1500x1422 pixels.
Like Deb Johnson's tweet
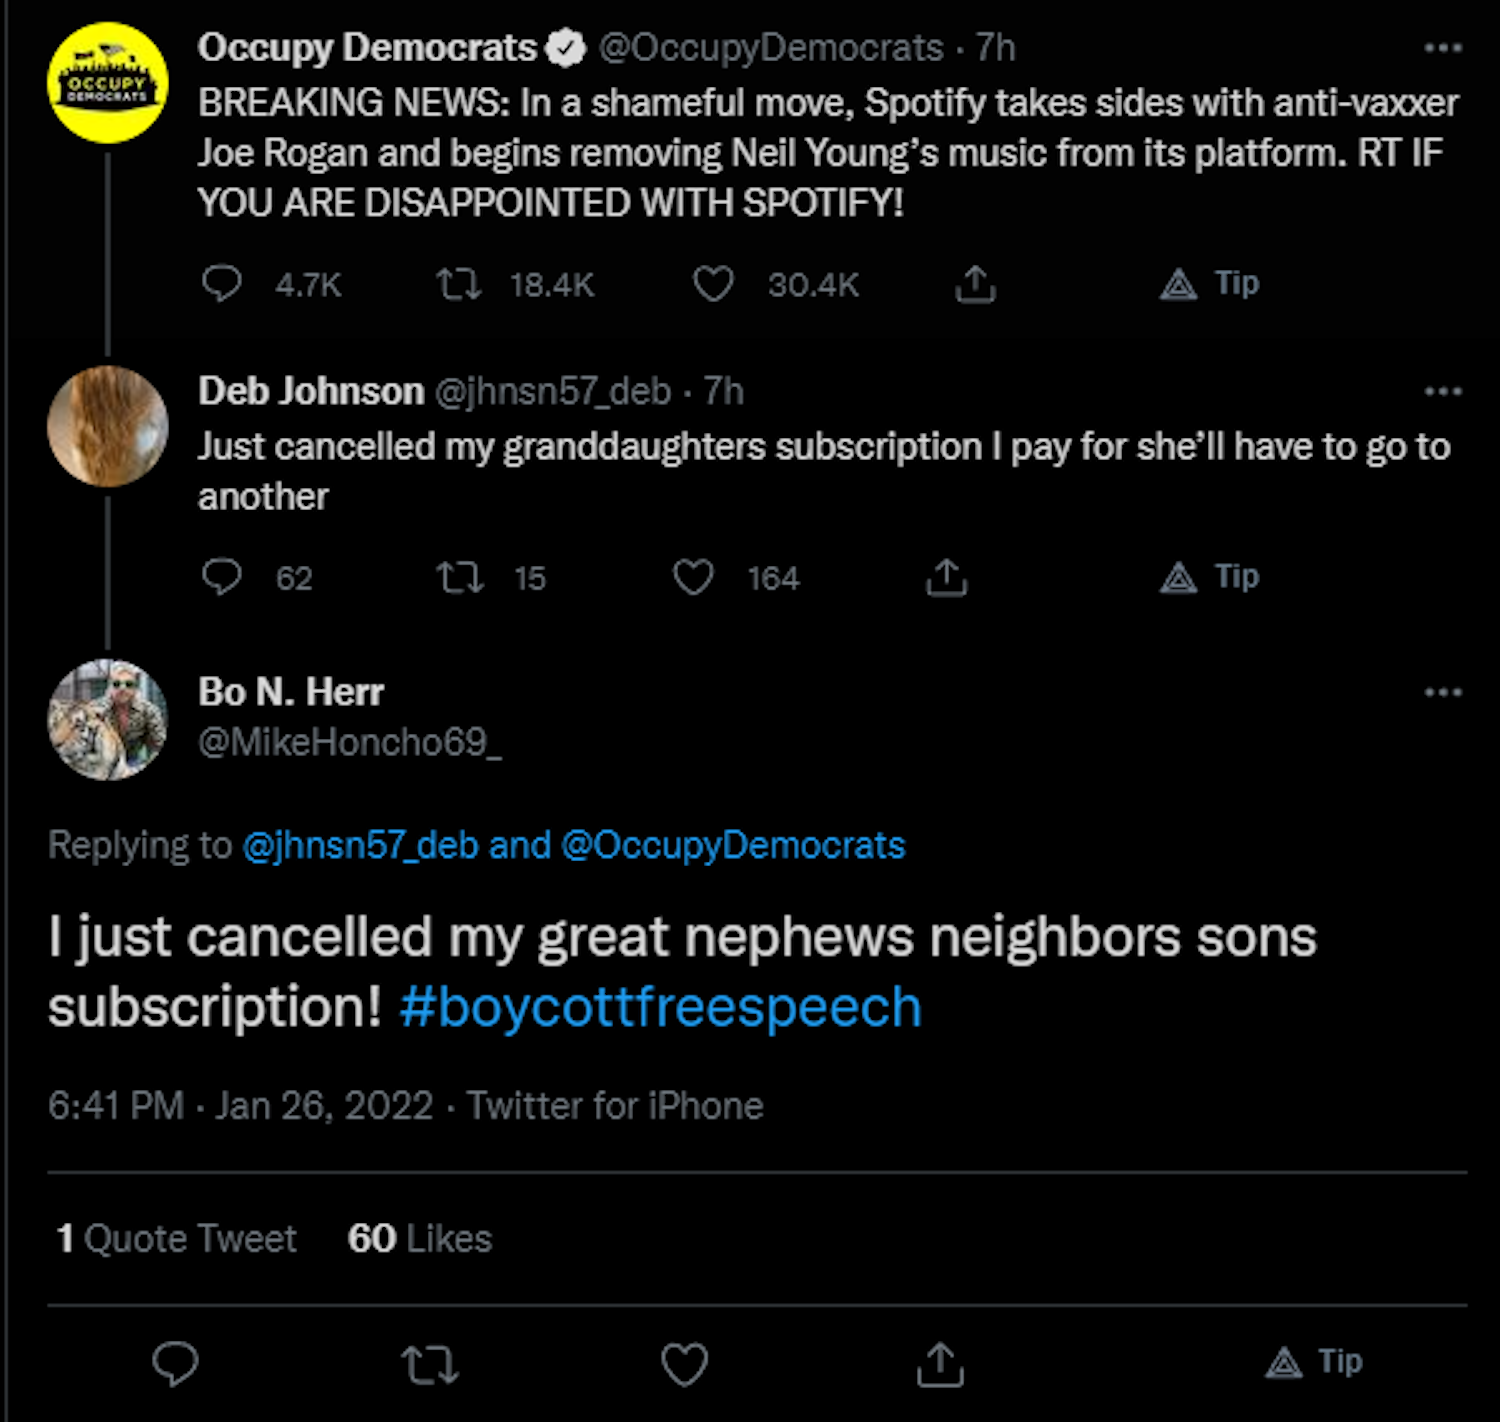(x=693, y=577)
